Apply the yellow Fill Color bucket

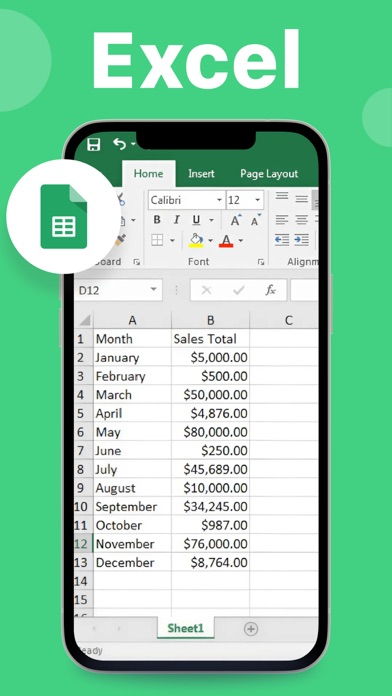click(196, 240)
